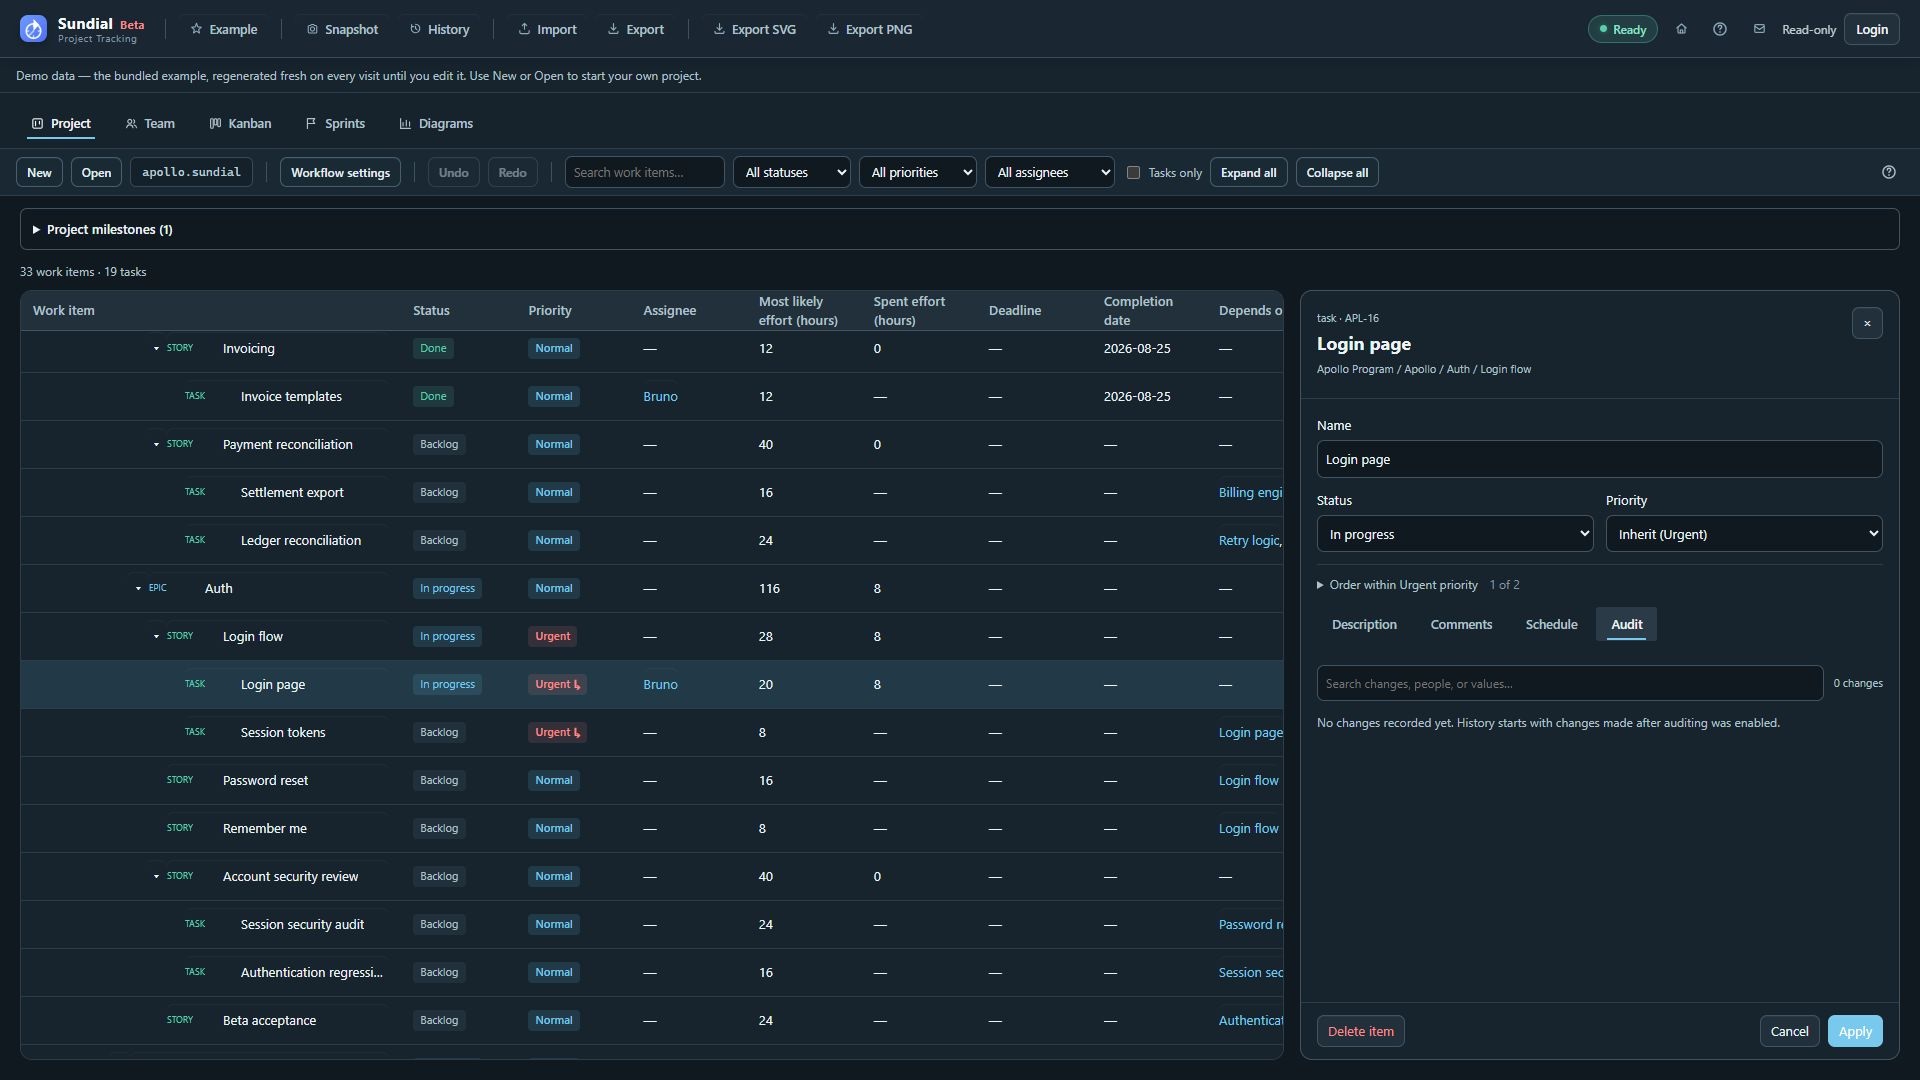The height and width of the screenshot is (1080, 1920).
Task: Click the home icon in header
Action: 1681,29
